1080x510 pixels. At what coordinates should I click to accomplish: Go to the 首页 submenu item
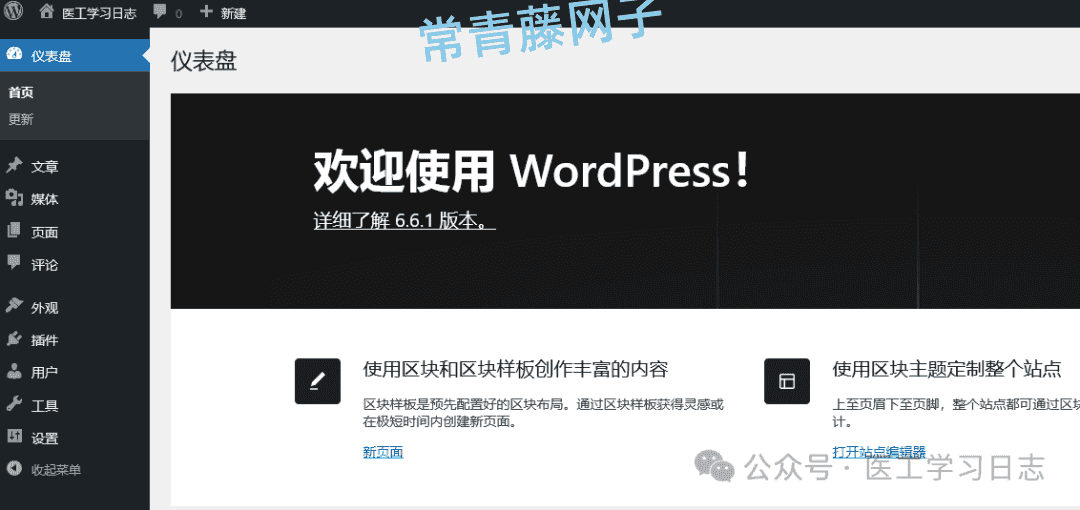click(x=21, y=92)
